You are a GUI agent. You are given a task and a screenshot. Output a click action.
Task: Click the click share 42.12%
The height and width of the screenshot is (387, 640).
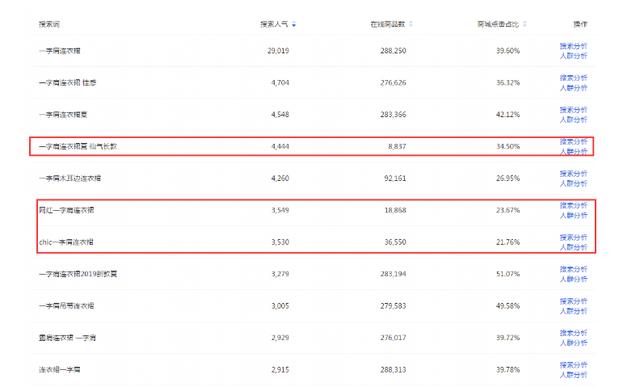point(508,114)
